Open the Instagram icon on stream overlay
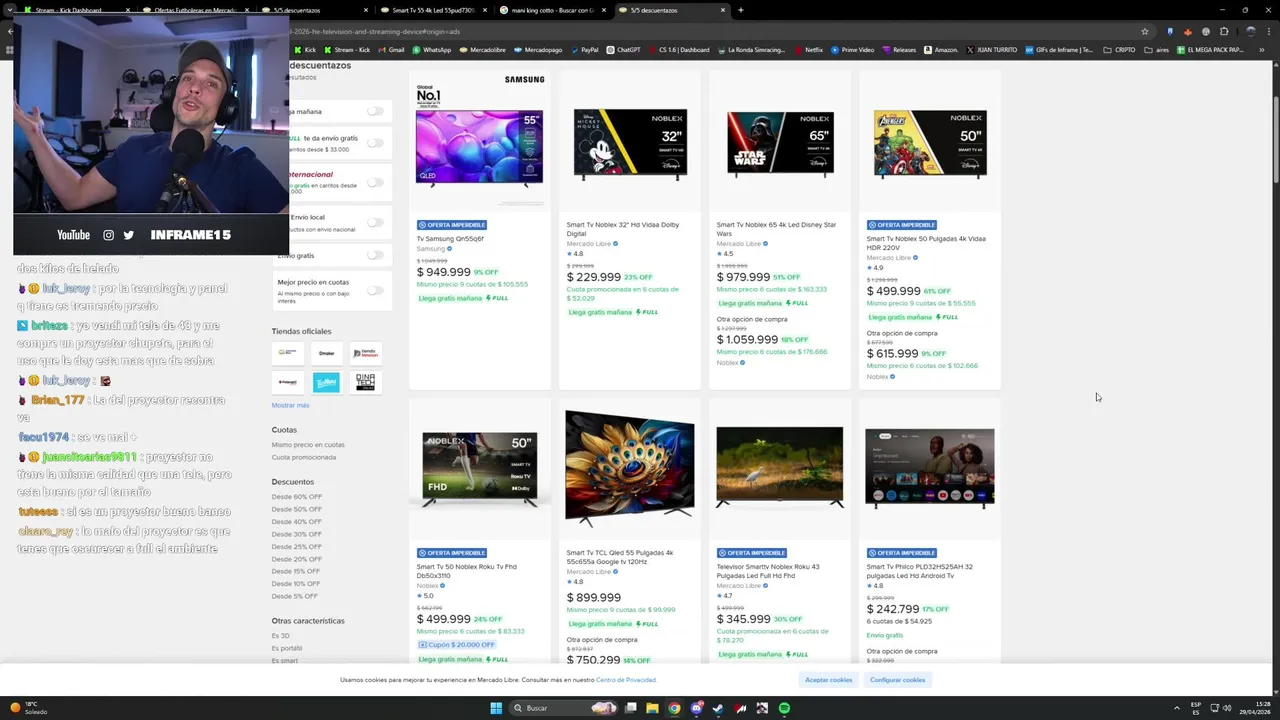This screenshot has width=1280, height=720. tap(108, 235)
